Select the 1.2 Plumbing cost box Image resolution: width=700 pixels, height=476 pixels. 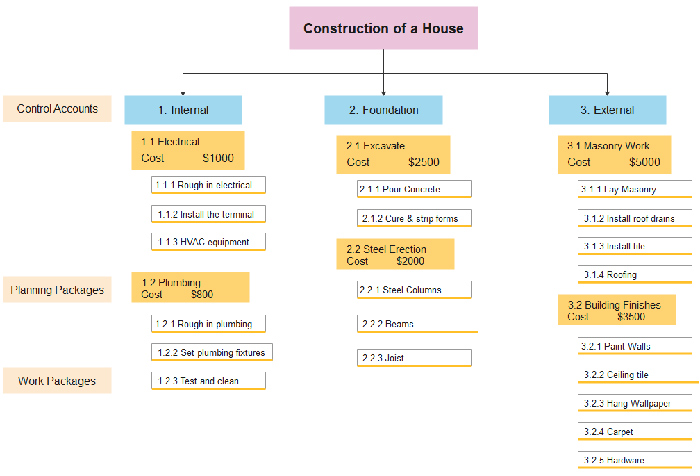[x=190, y=288]
